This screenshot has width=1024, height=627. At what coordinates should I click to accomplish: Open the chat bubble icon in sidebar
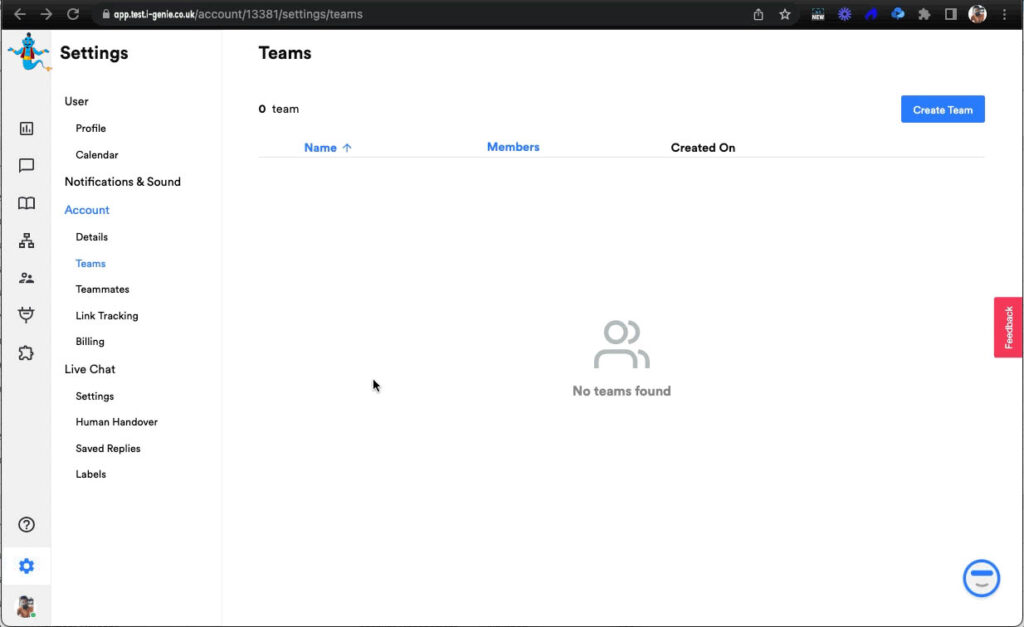26,166
